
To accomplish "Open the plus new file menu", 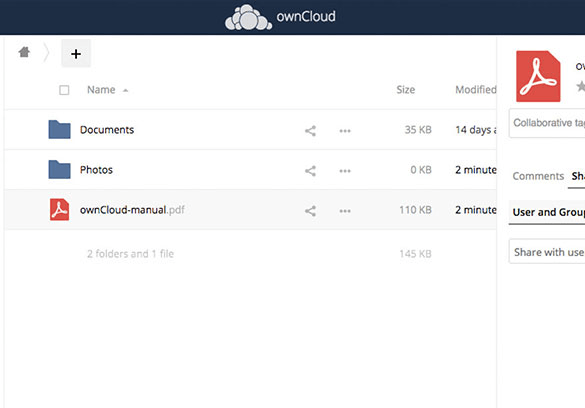I will point(76,54).
